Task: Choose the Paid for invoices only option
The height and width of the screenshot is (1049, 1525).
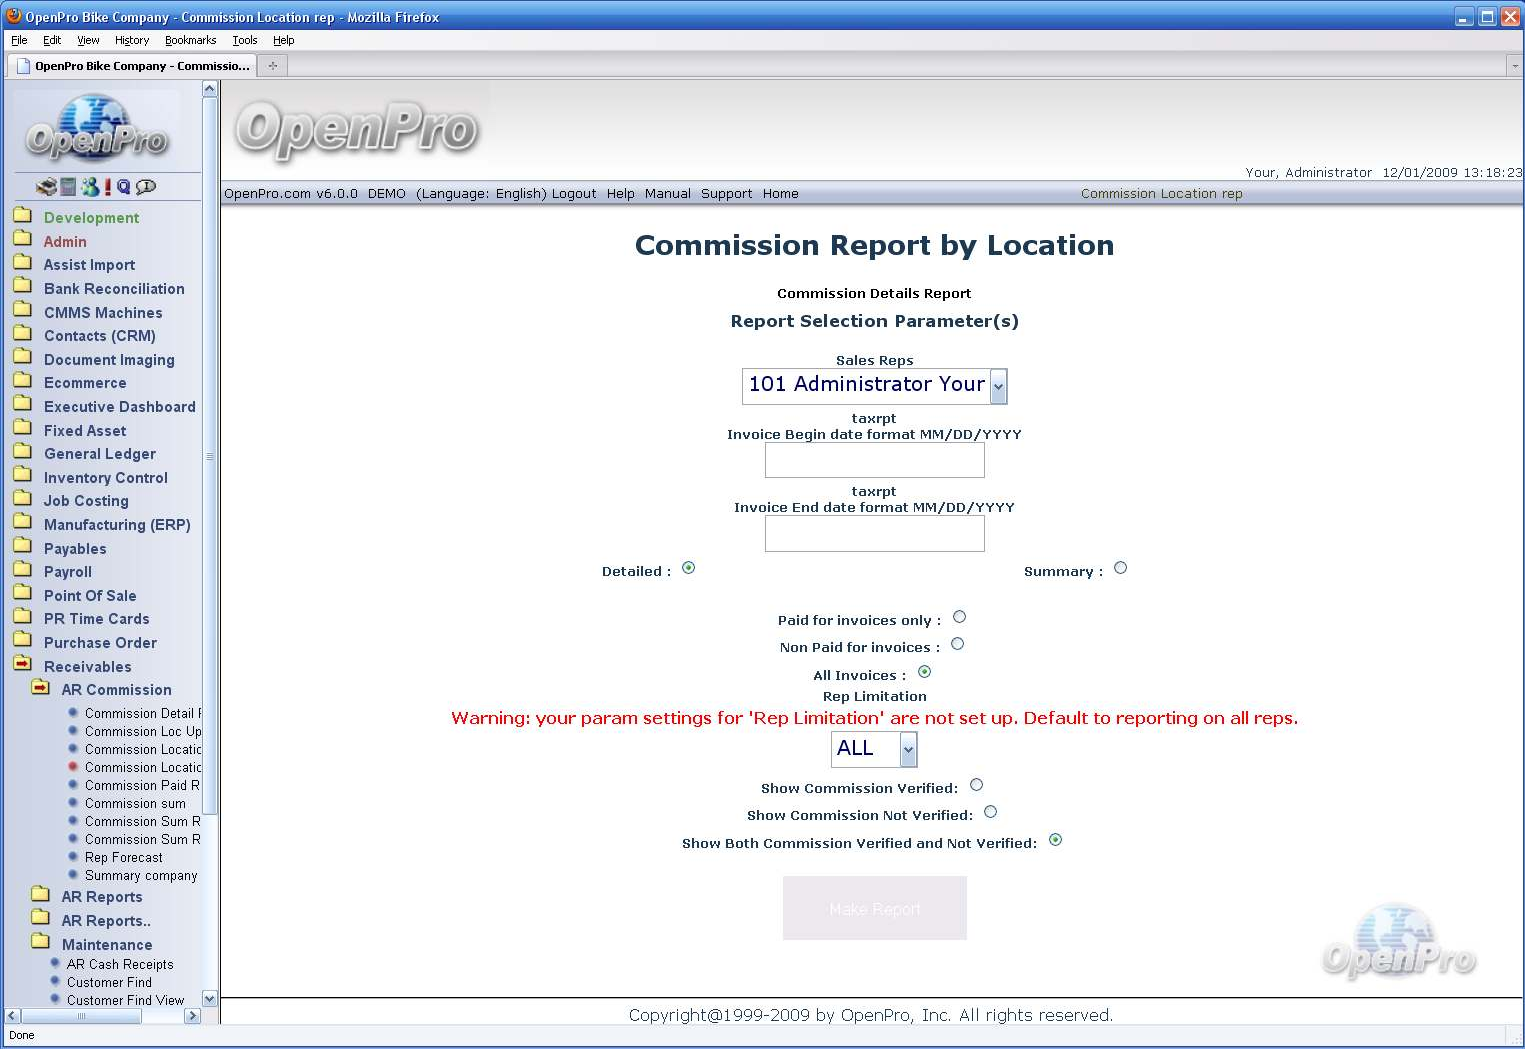Action: (x=959, y=617)
